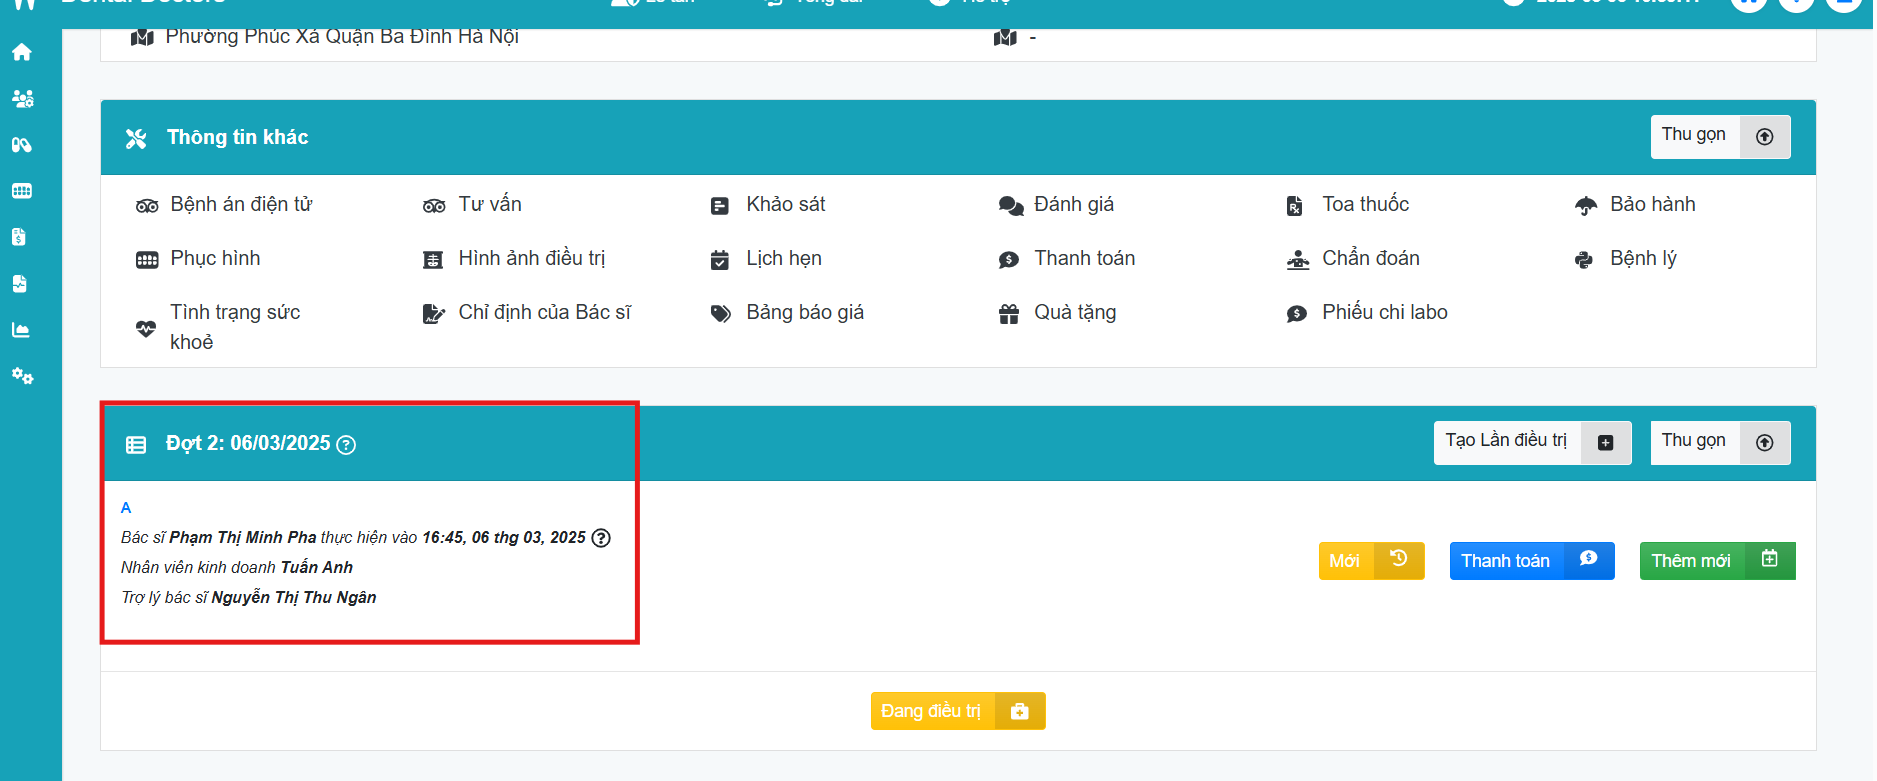This screenshot has height=781, width=1877.
Task: Open treatment link labeled A
Action: pyautogui.click(x=126, y=508)
